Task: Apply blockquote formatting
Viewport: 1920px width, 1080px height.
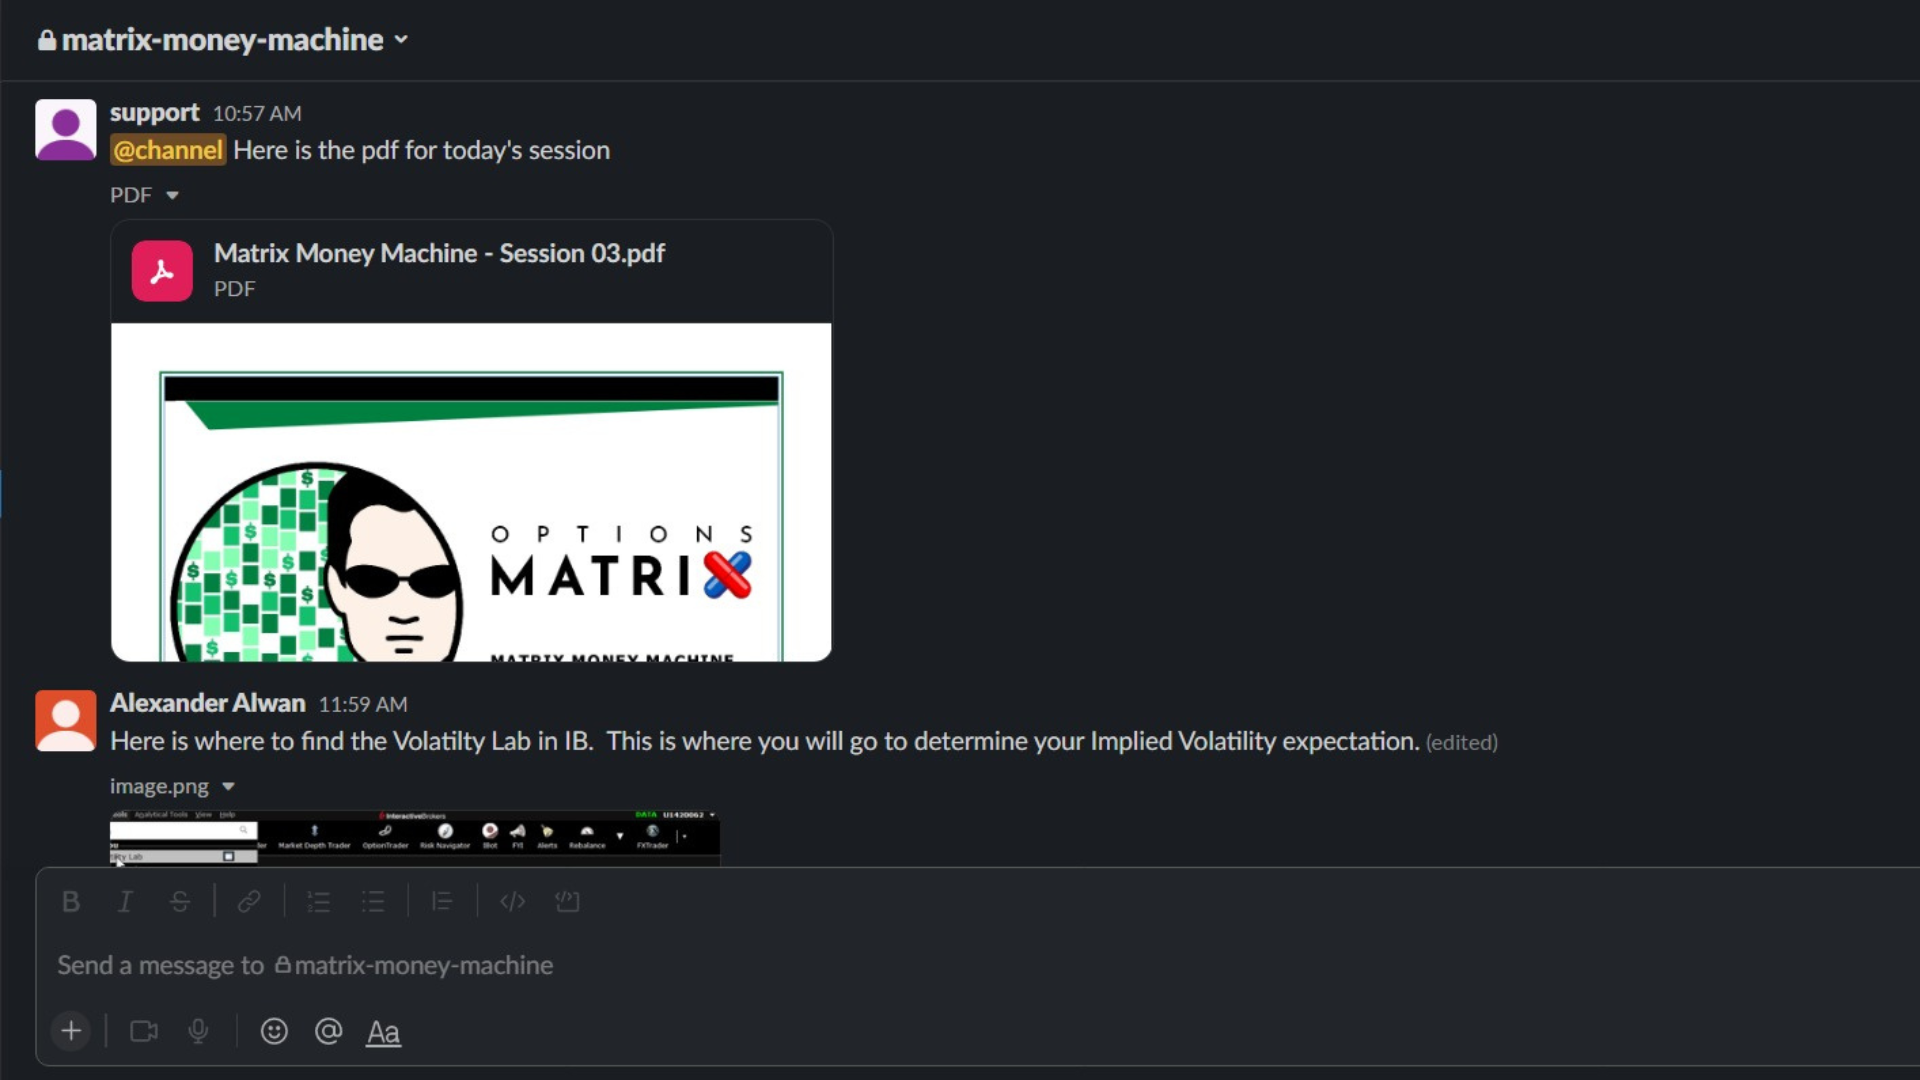Action: pos(442,902)
